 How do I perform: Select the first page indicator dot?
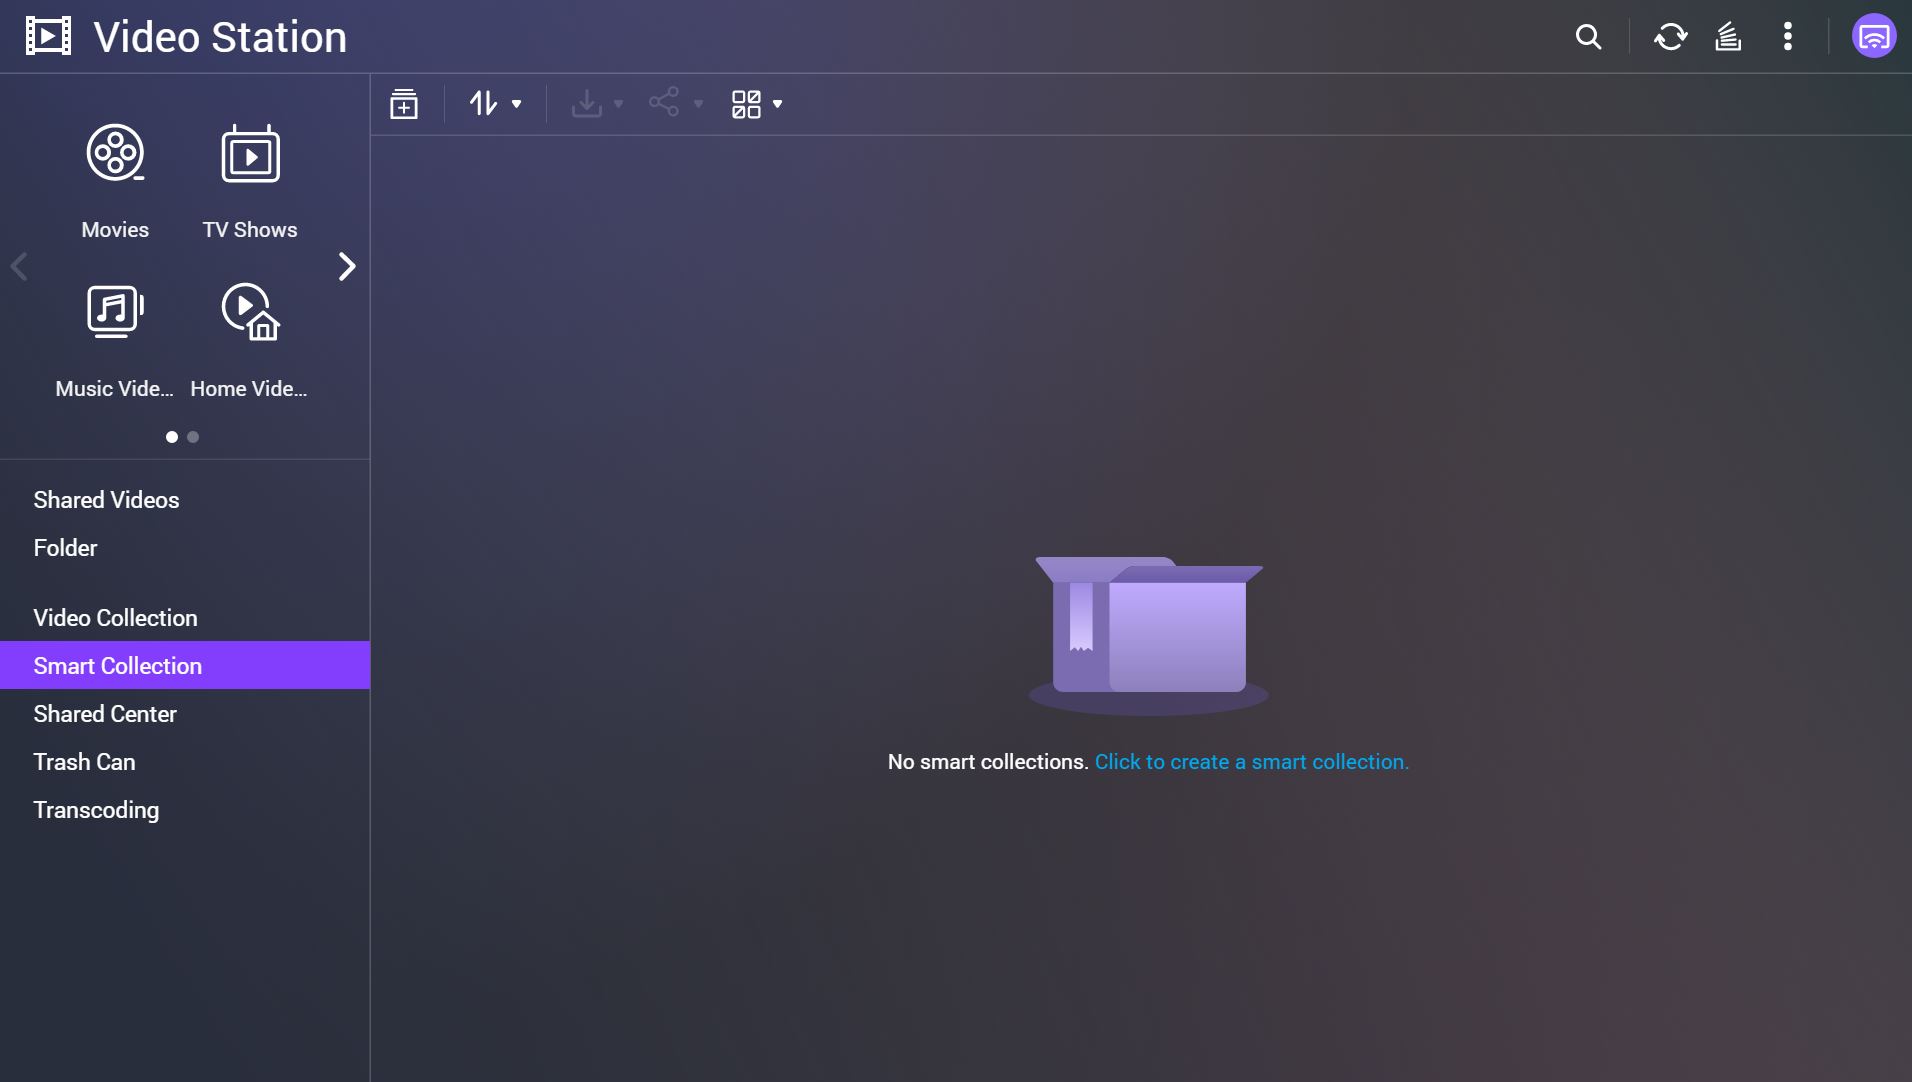172,437
